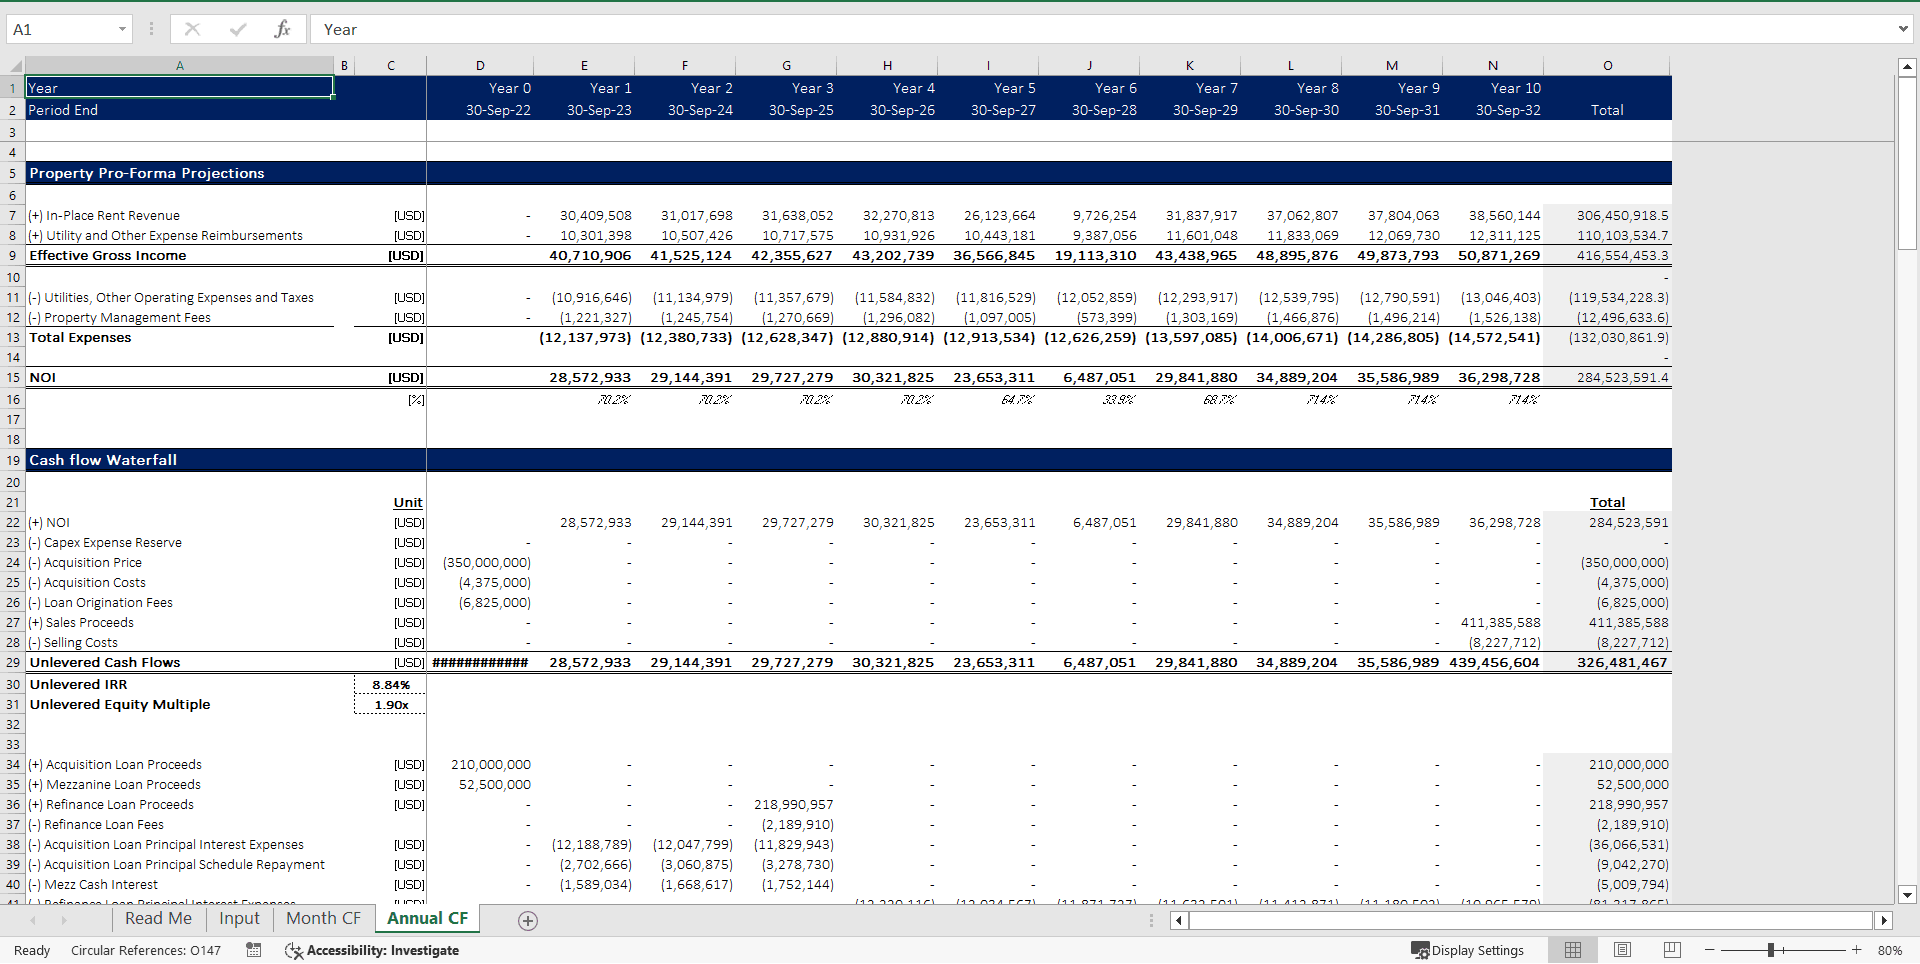Click the Insert Function fx icon
The width and height of the screenshot is (1920, 964).
(x=284, y=29)
